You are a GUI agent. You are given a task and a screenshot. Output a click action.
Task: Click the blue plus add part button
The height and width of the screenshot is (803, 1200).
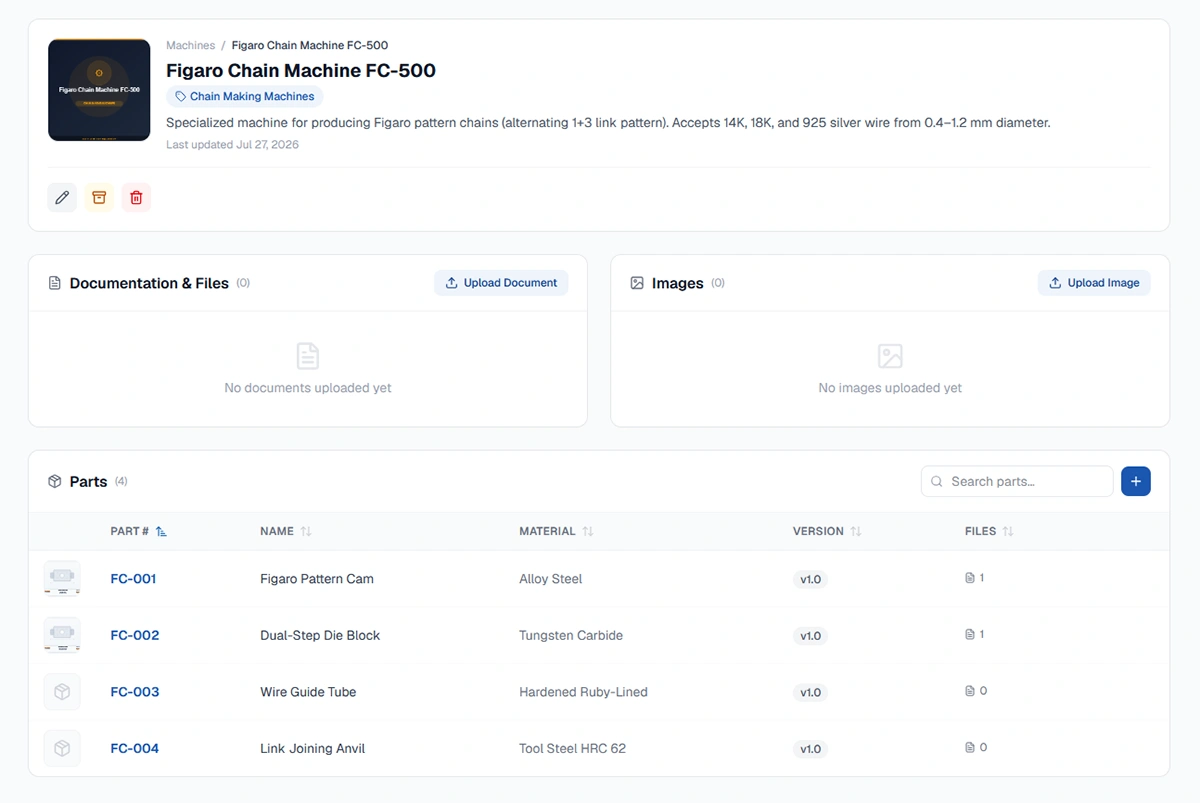click(x=1136, y=481)
